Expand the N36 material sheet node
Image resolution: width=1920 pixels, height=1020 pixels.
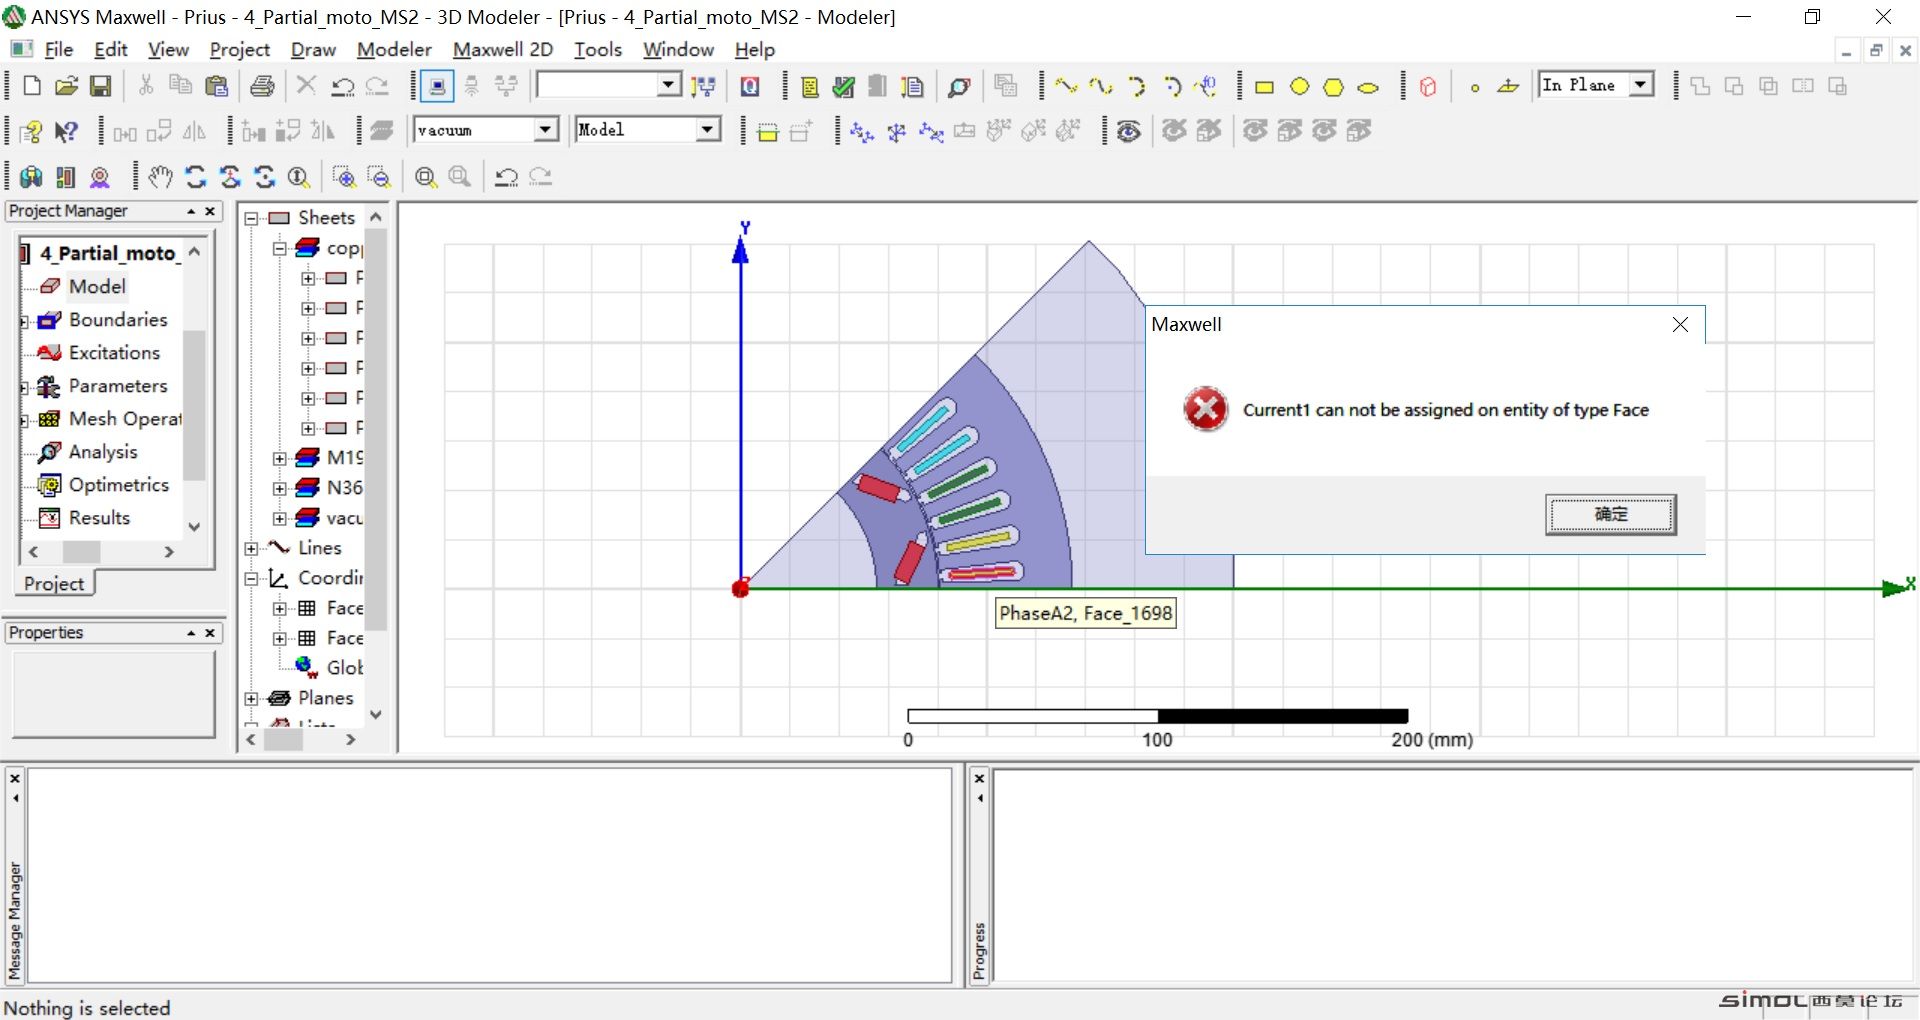[x=280, y=488]
